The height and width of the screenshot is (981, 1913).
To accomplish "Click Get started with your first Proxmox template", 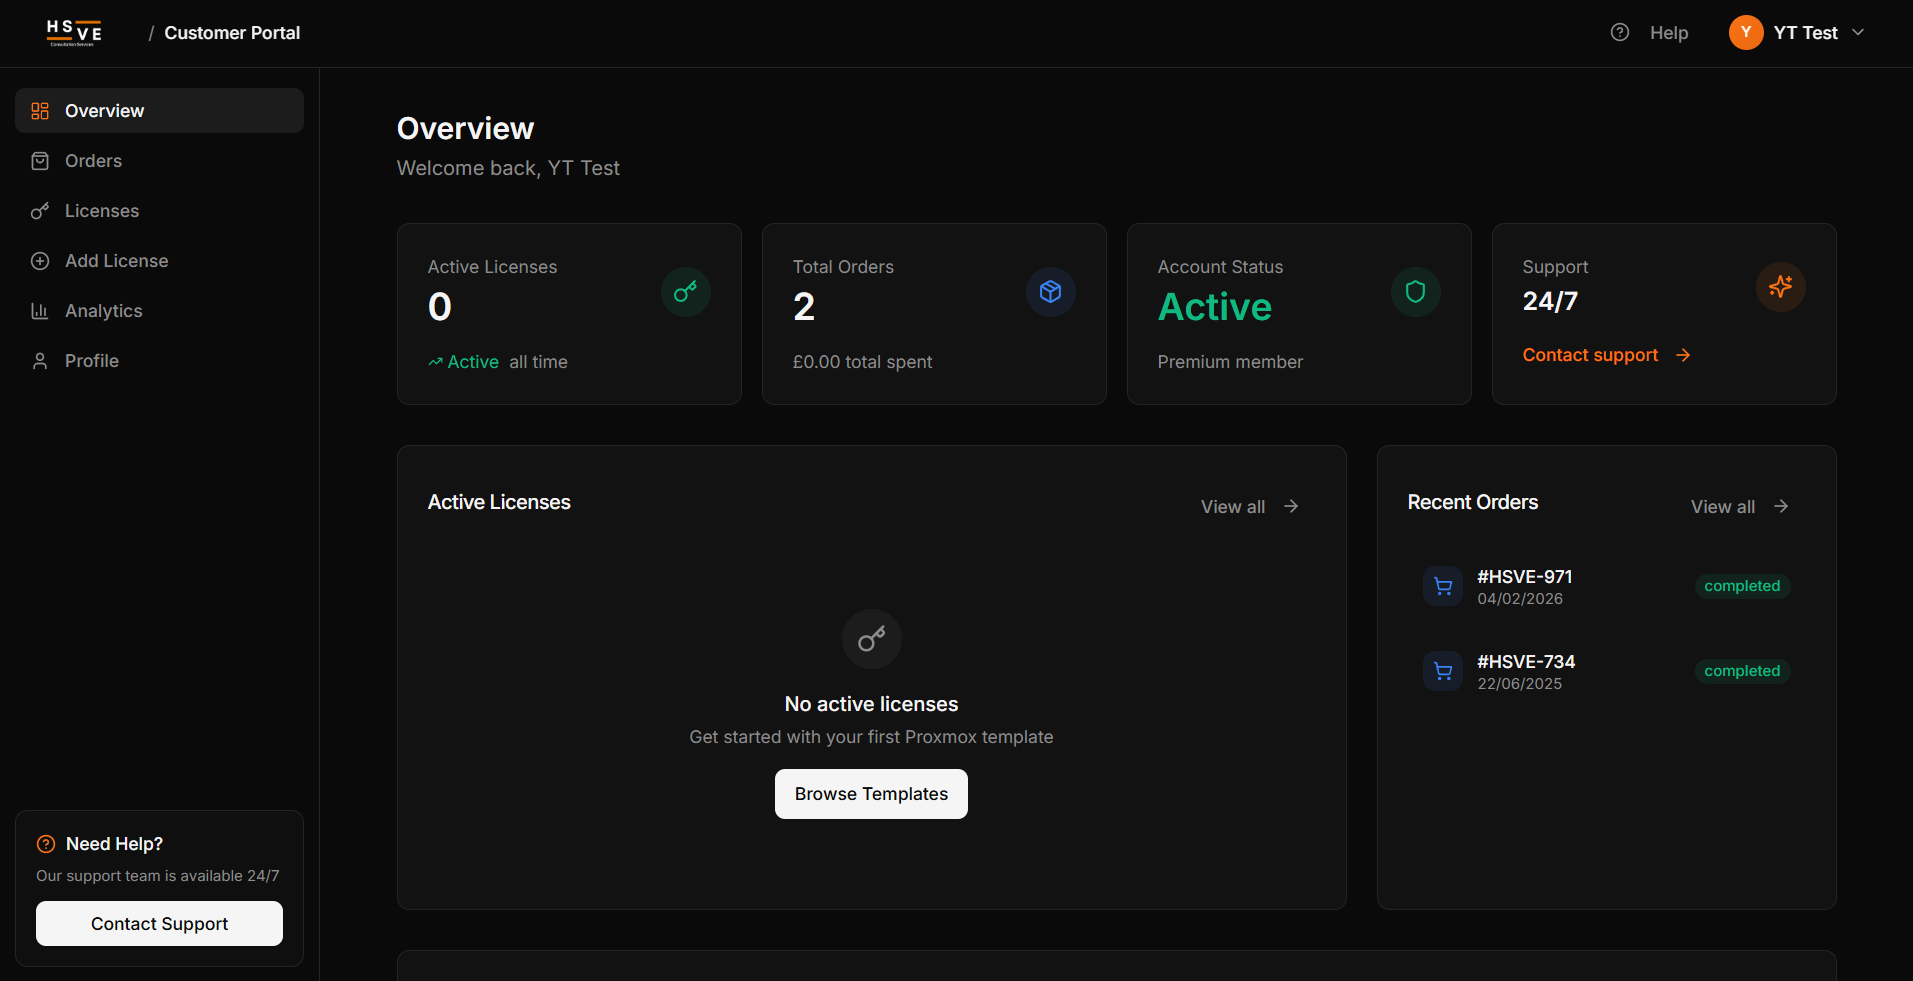I will [871, 737].
